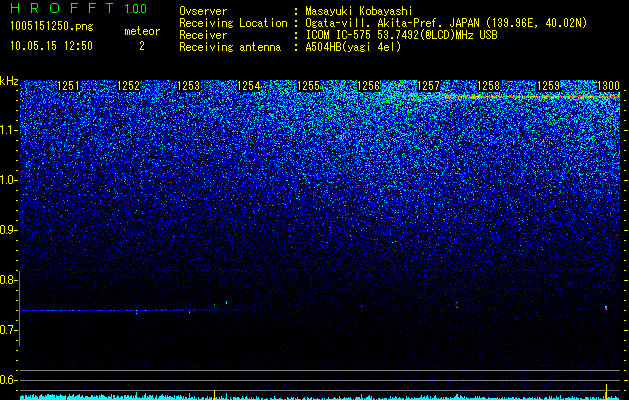Viewport: 629px width, 400px height.
Task: Click the 1253 time marker
Action: [x=188, y=86]
